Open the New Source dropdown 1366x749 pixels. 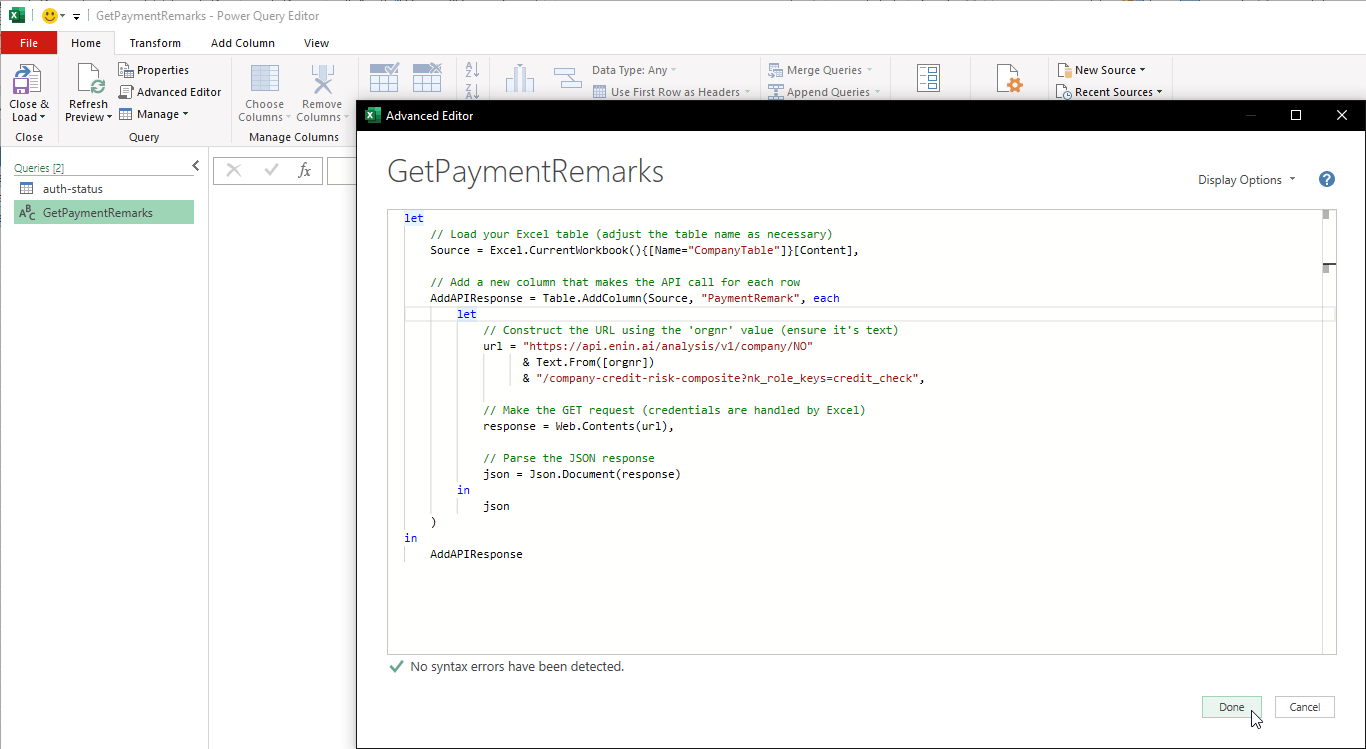pos(1102,70)
